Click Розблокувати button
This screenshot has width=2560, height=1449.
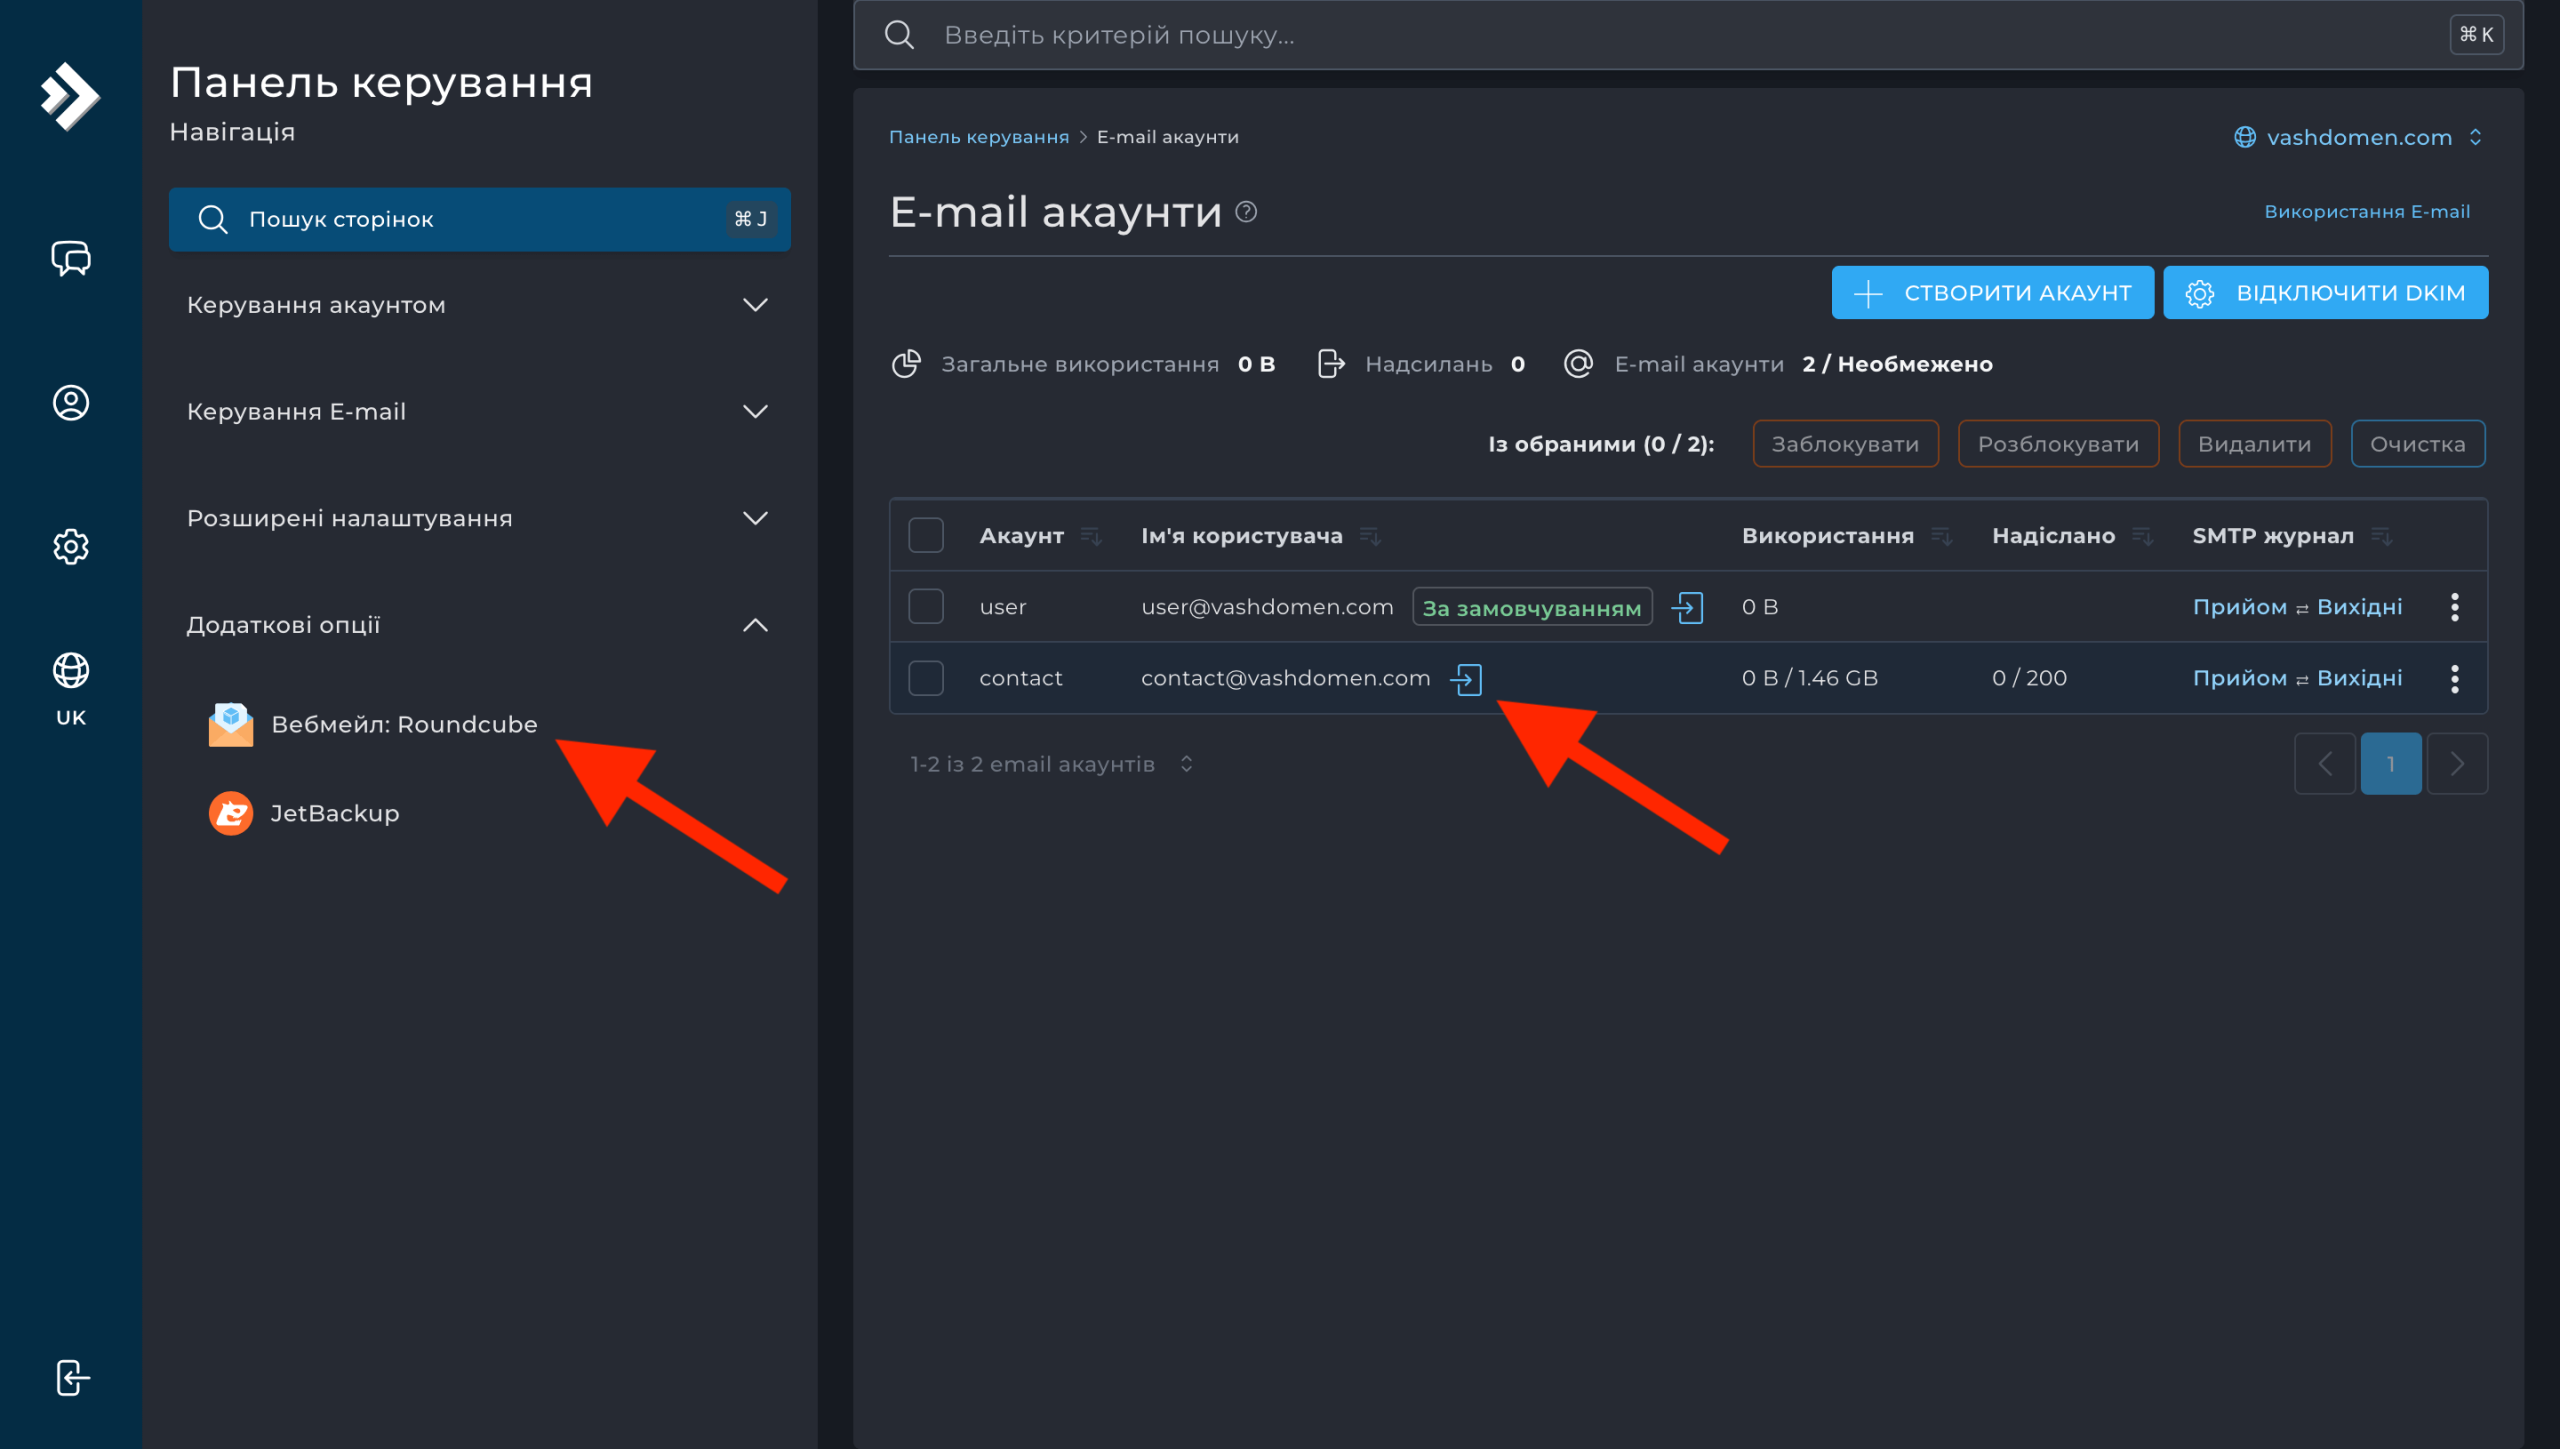(x=2059, y=444)
